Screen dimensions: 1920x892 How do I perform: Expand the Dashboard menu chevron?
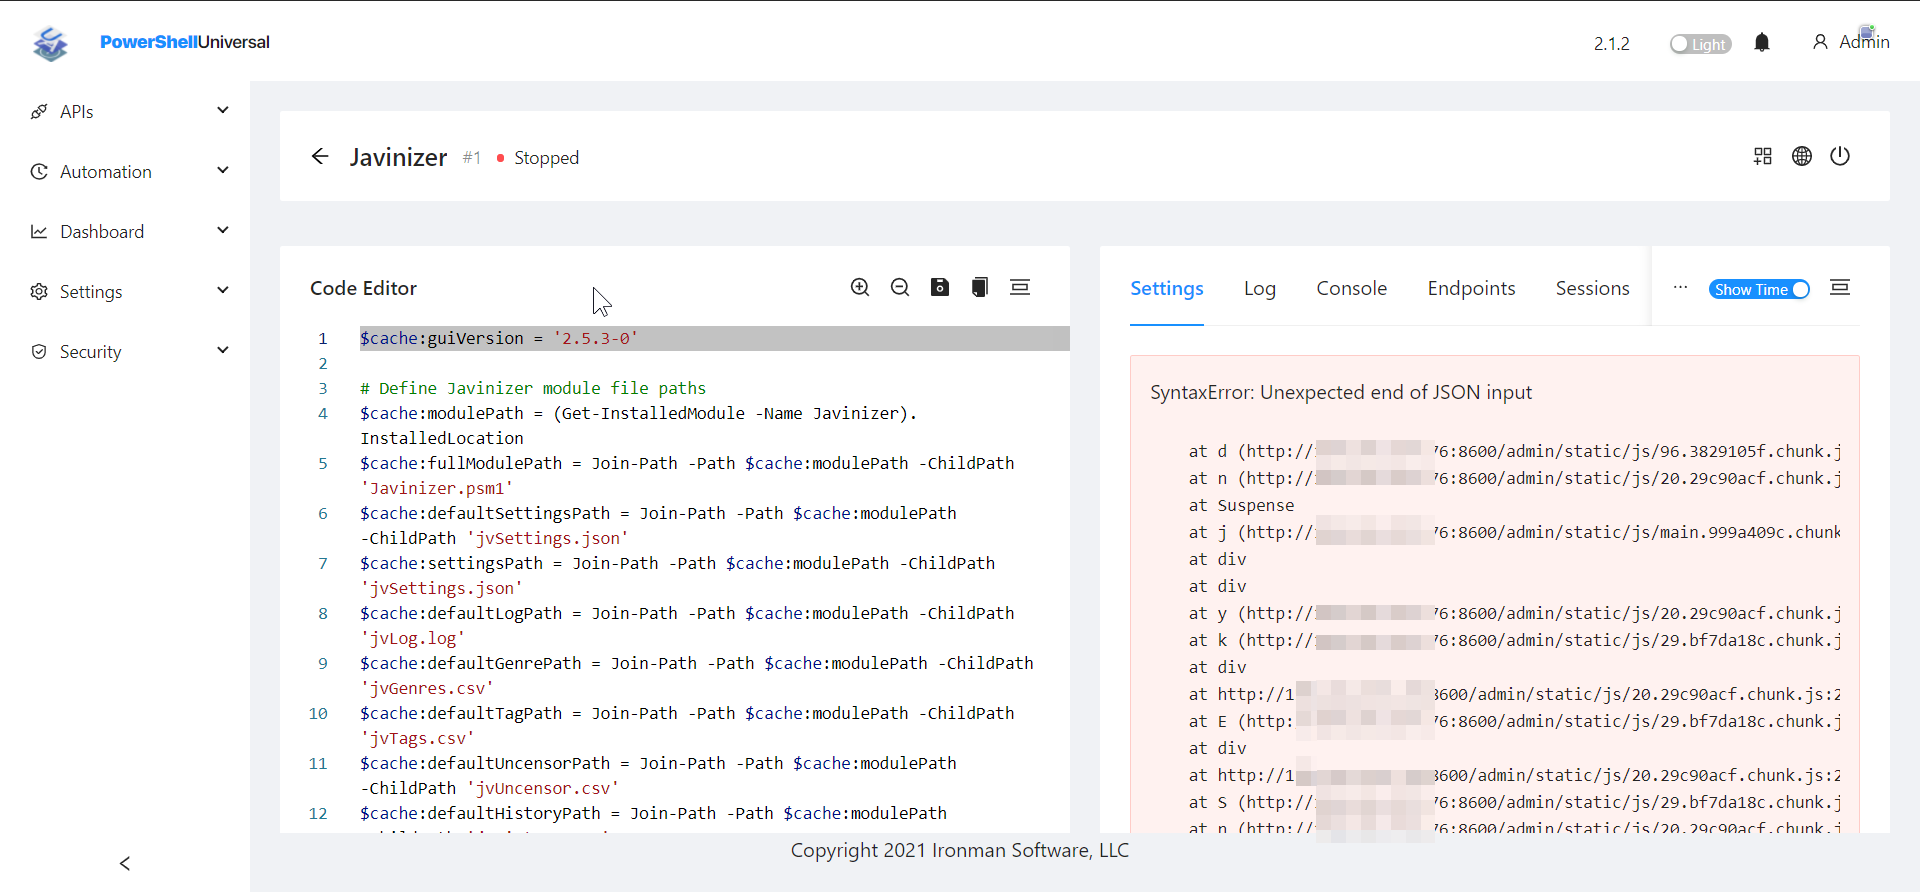(223, 230)
